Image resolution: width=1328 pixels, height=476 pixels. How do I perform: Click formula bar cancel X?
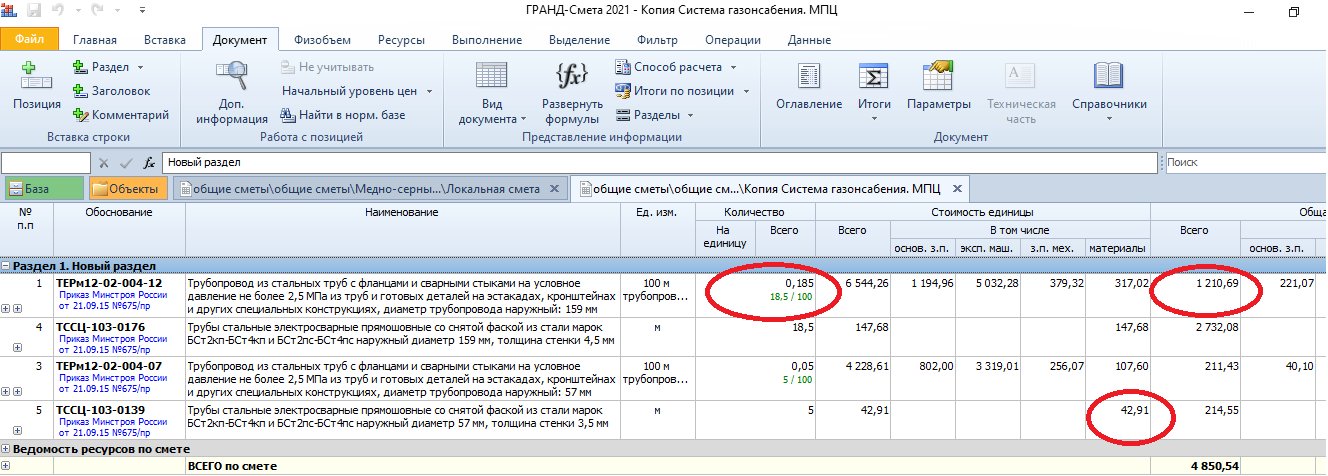click(104, 162)
